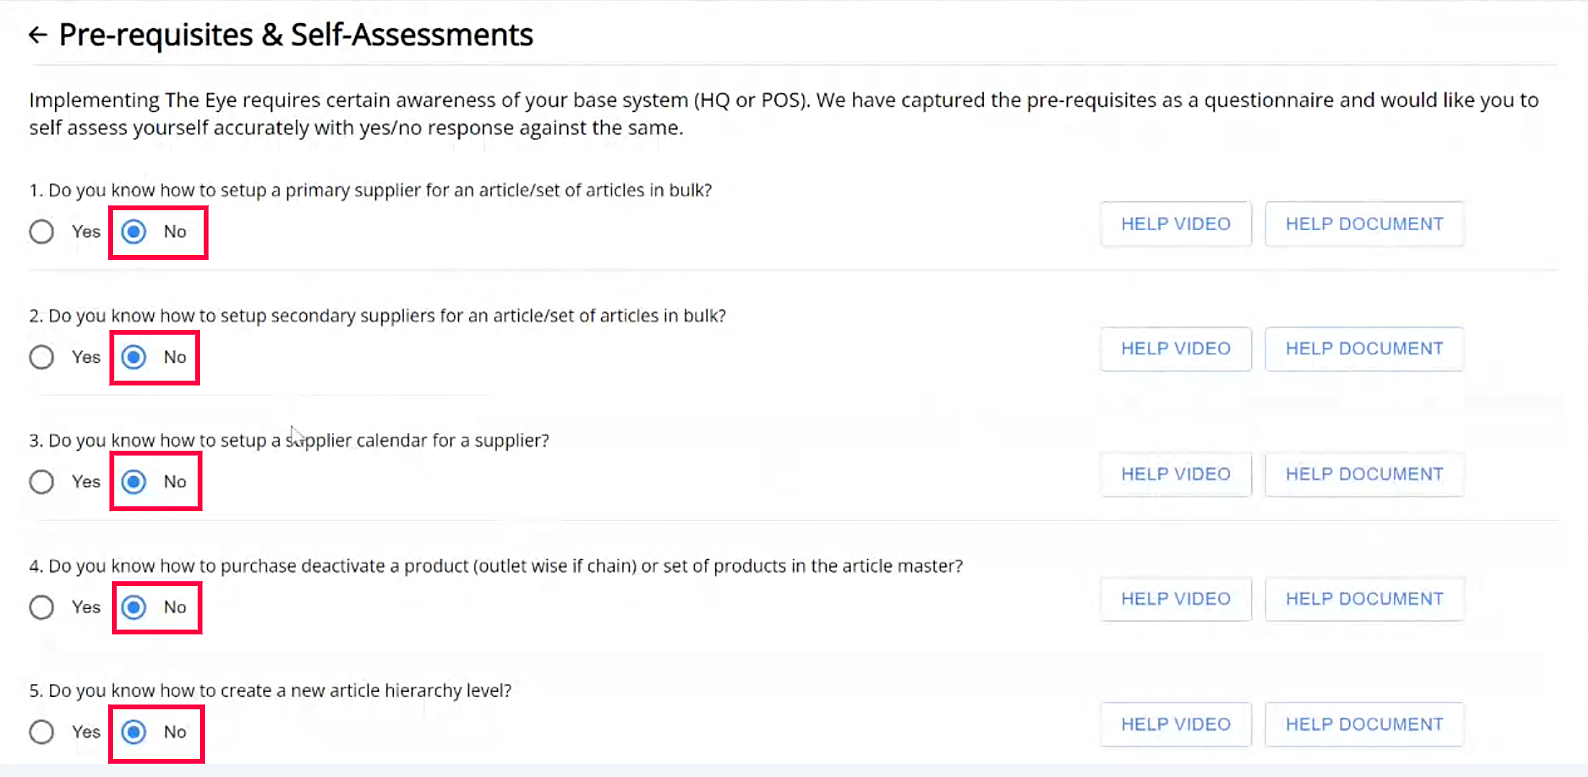
Task: Watch Help Video for secondary suppliers question
Action: pos(1175,349)
